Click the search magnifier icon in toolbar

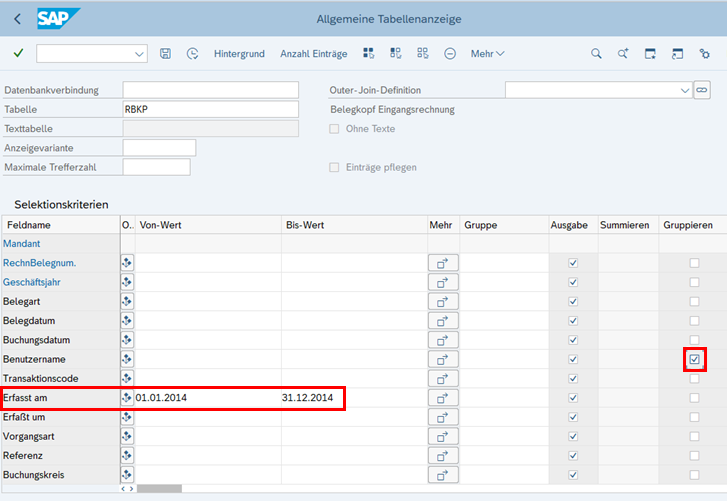pos(596,53)
